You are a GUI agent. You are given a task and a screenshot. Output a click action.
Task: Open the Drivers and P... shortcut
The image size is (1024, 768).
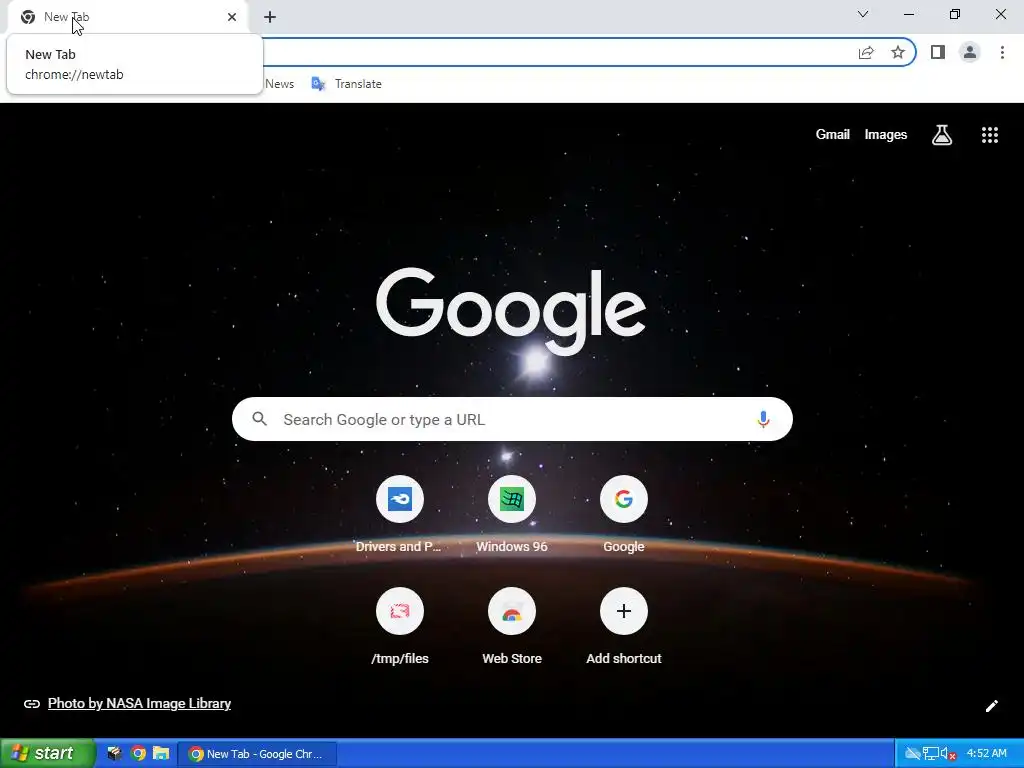point(400,515)
